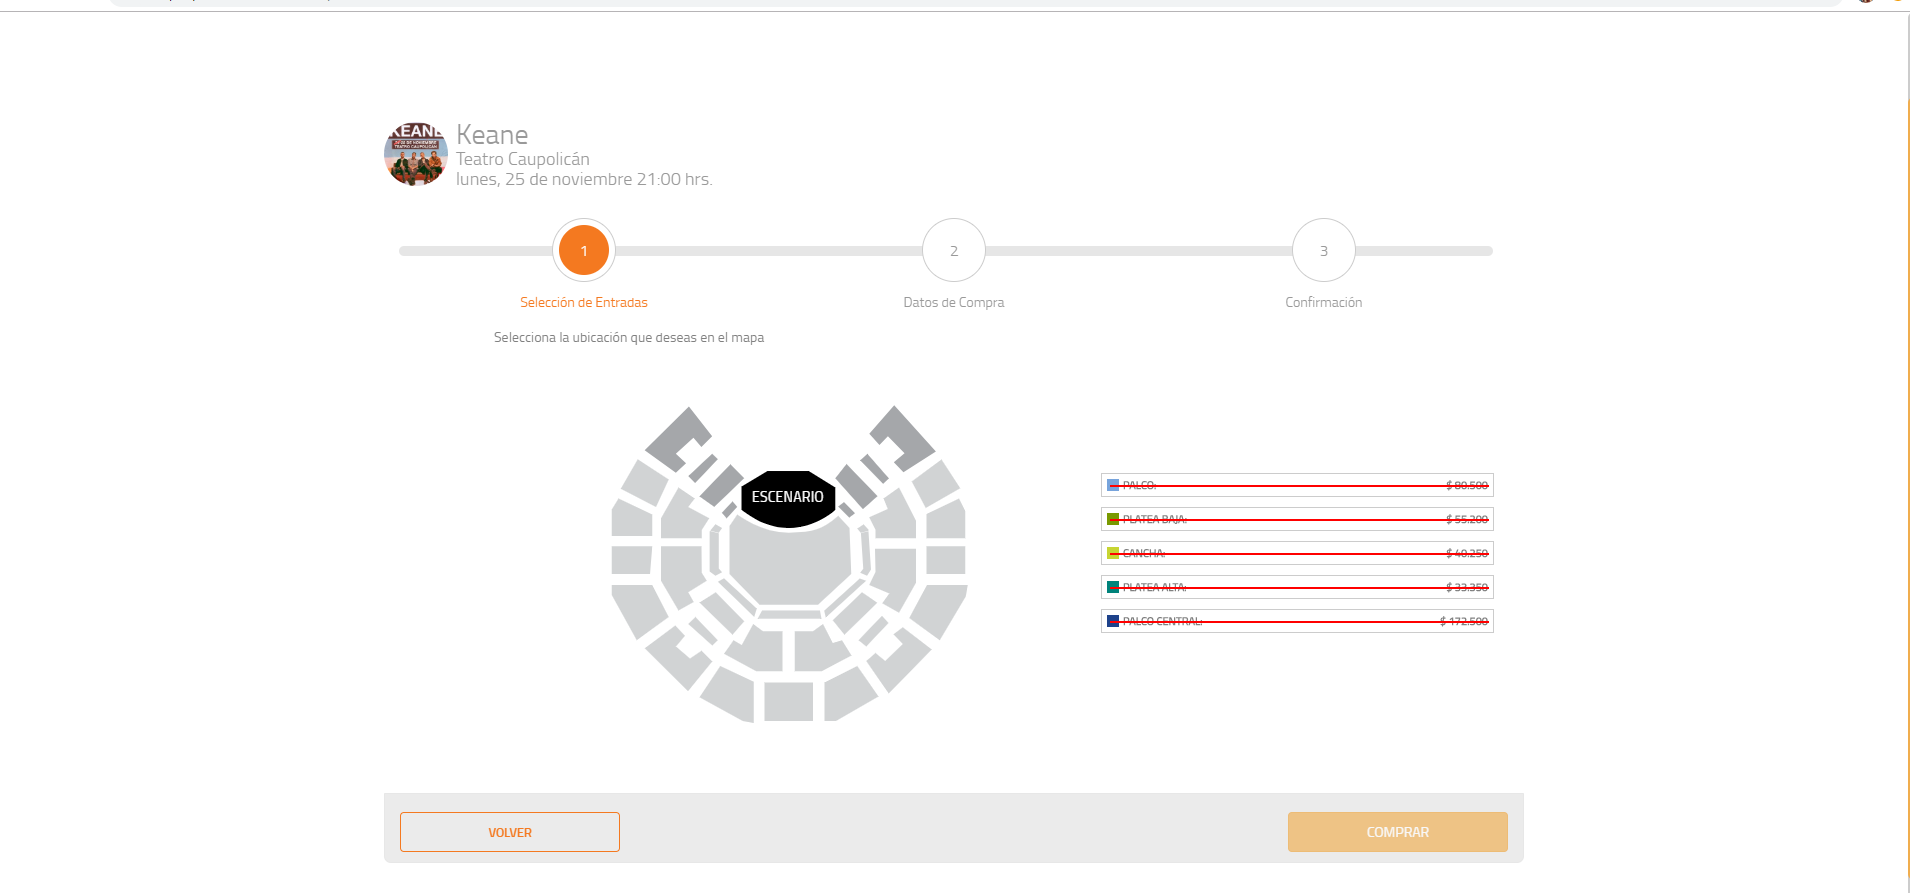
Task: Select step 1 Selección de Entradas circle
Action: click(584, 251)
